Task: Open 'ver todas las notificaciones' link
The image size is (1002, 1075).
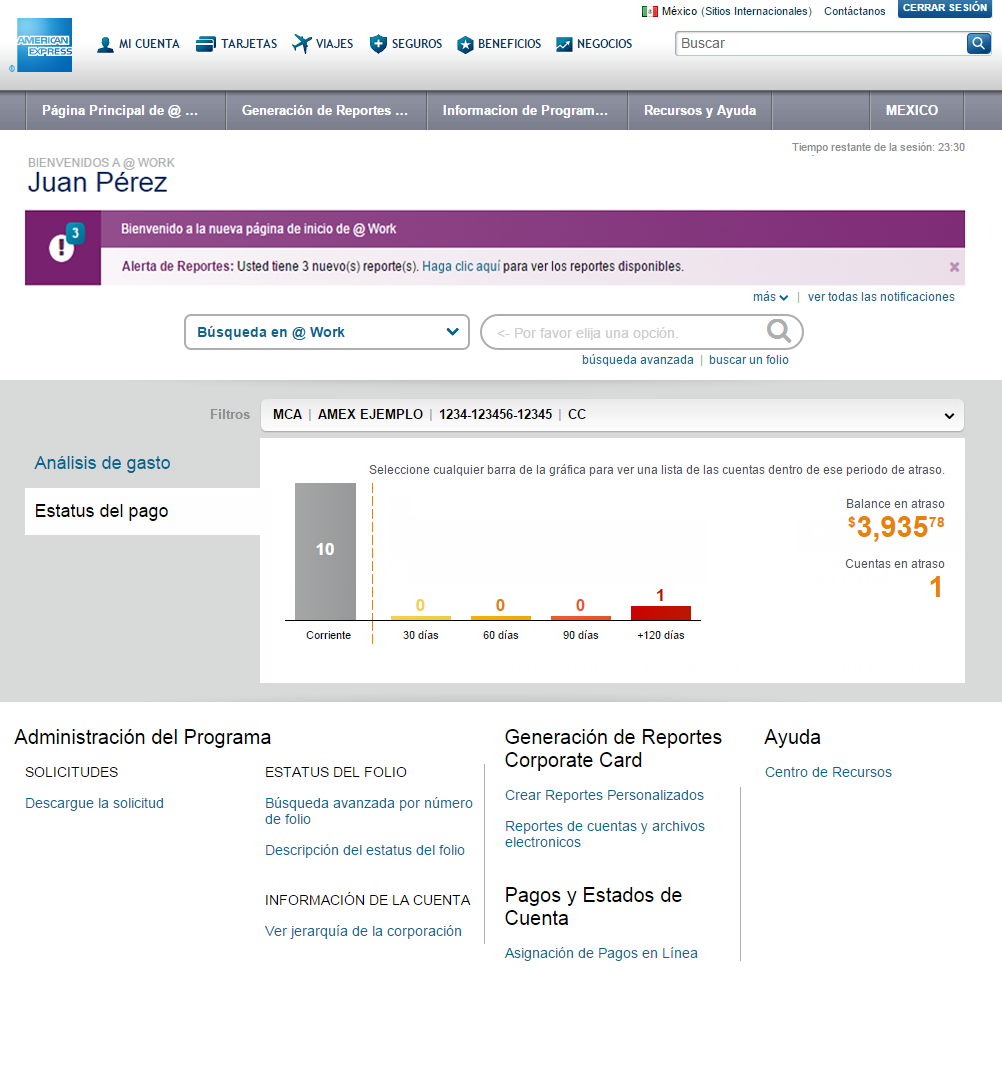Action: (x=881, y=297)
